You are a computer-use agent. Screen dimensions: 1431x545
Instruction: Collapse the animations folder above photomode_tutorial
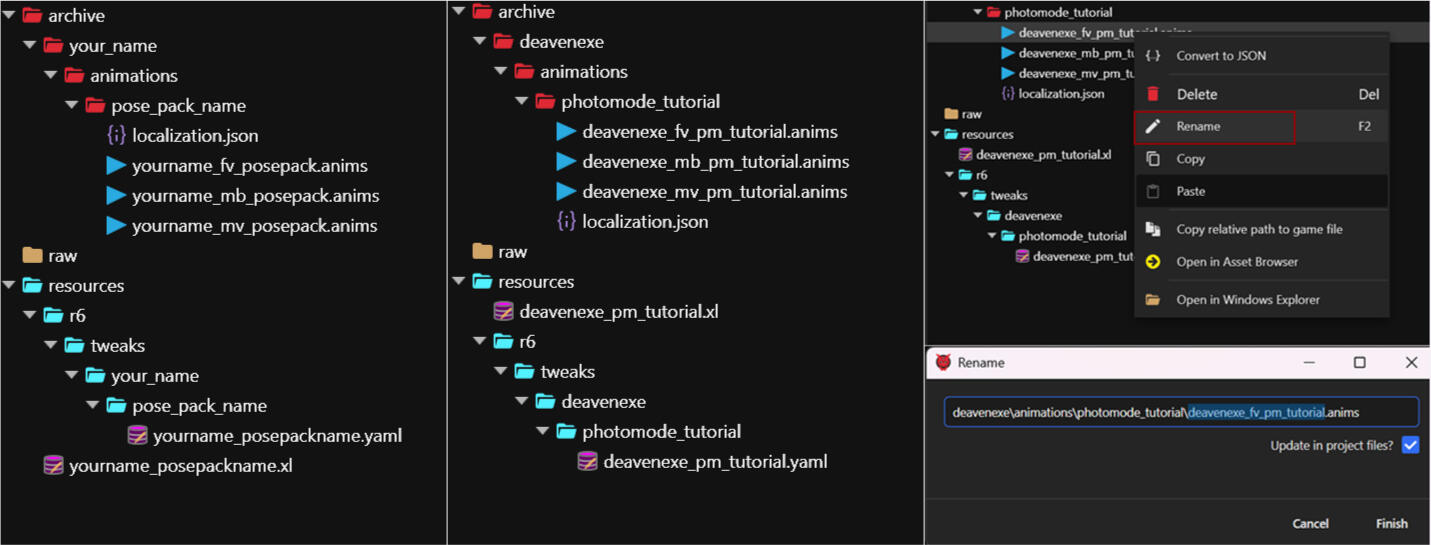[x=501, y=72]
